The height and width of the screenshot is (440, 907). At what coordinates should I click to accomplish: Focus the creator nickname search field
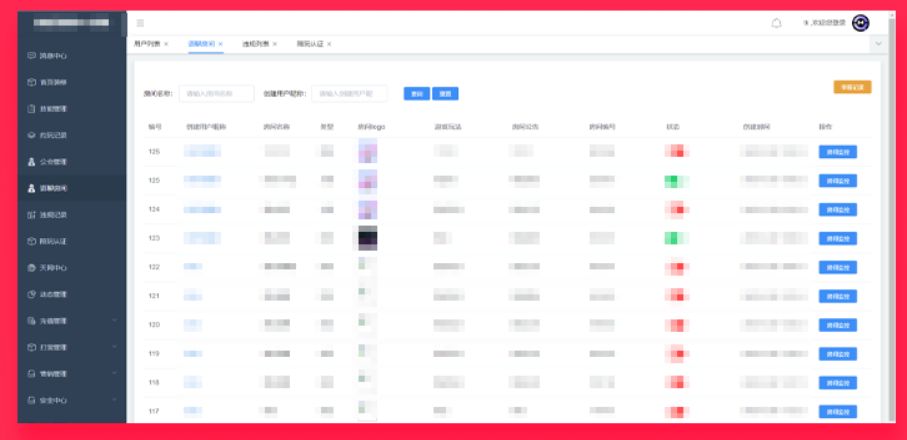click(x=349, y=94)
